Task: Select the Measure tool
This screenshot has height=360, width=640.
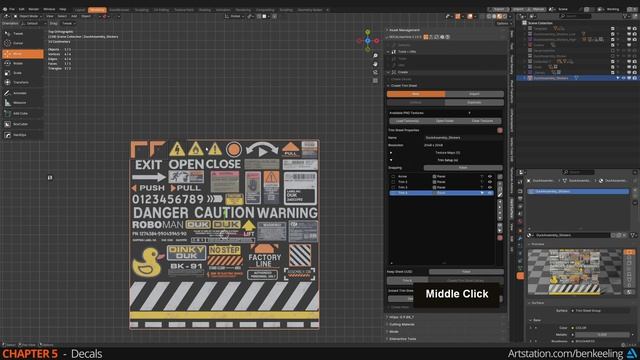Action: pyautogui.click(x=22, y=103)
